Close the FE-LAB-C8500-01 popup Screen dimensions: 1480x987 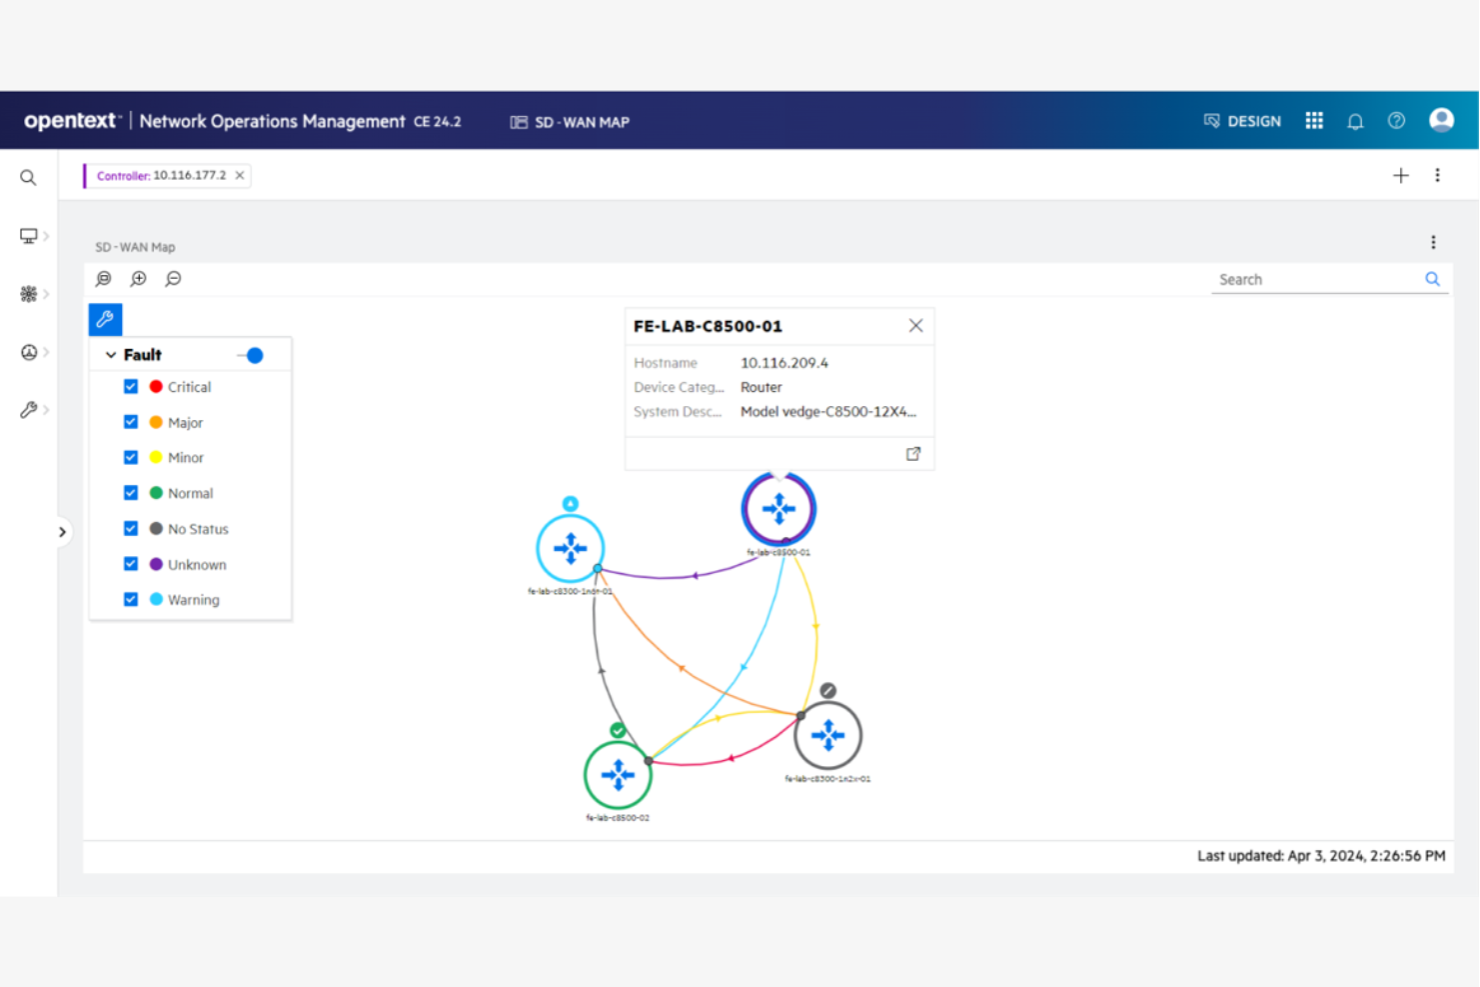tap(916, 326)
